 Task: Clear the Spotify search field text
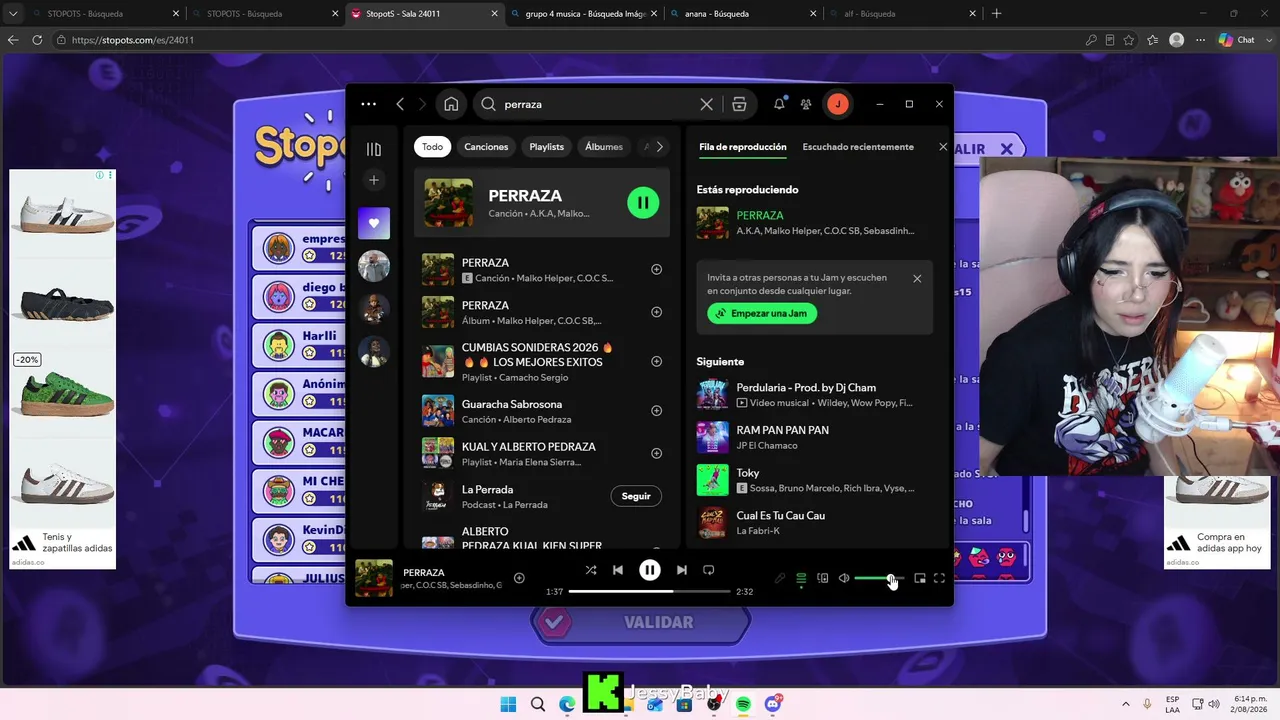(x=707, y=104)
